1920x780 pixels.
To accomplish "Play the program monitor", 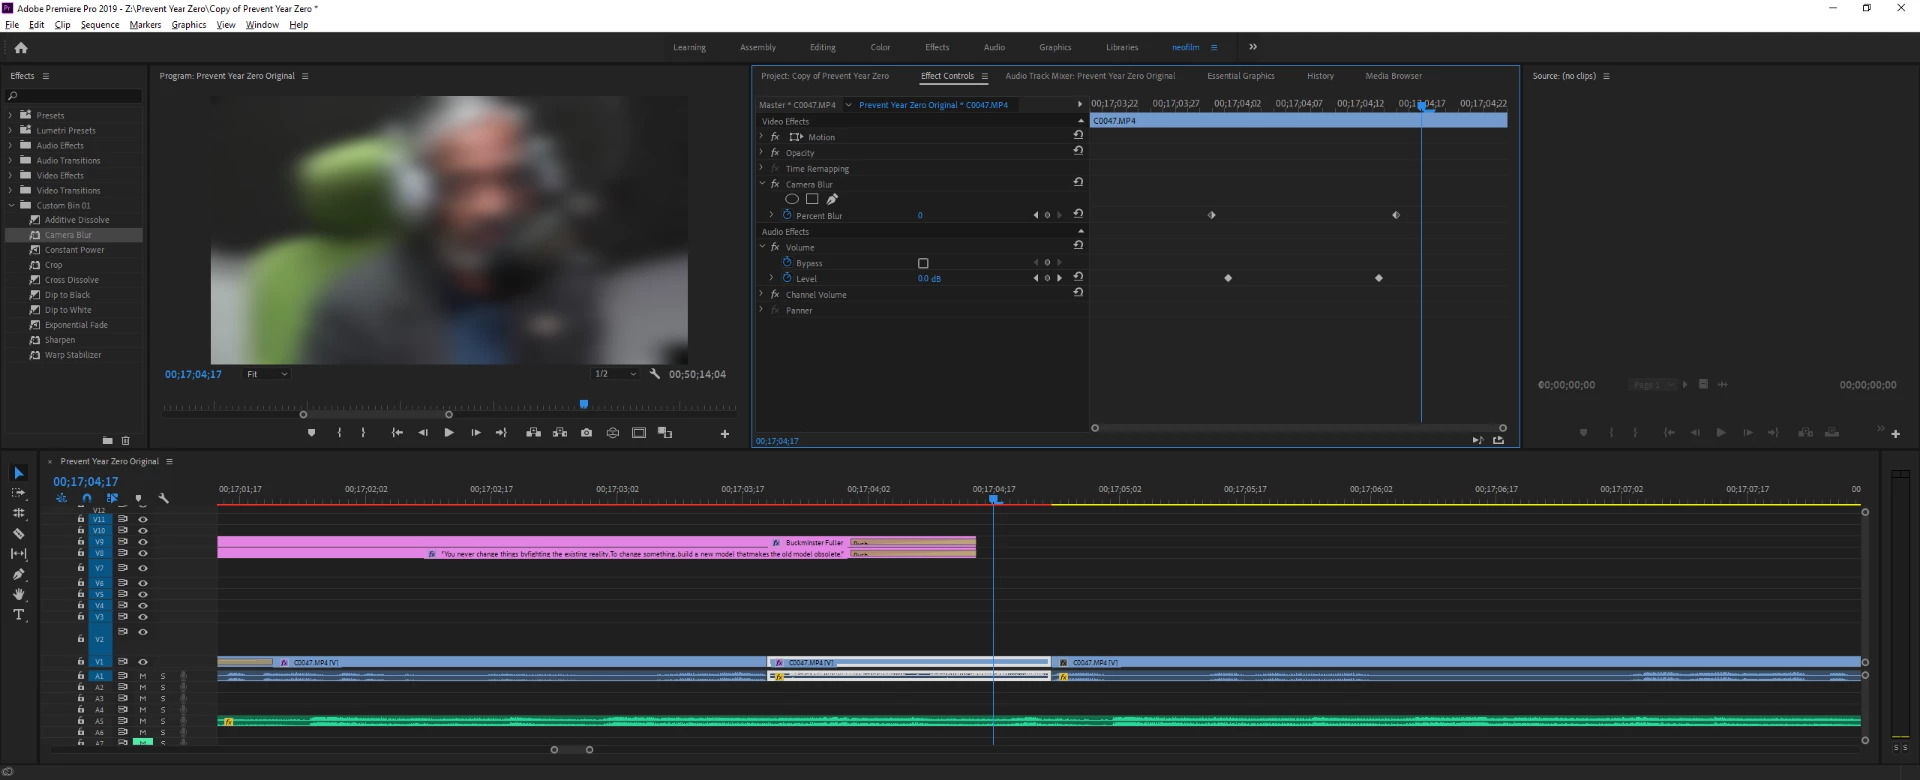I will [x=449, y=433].
